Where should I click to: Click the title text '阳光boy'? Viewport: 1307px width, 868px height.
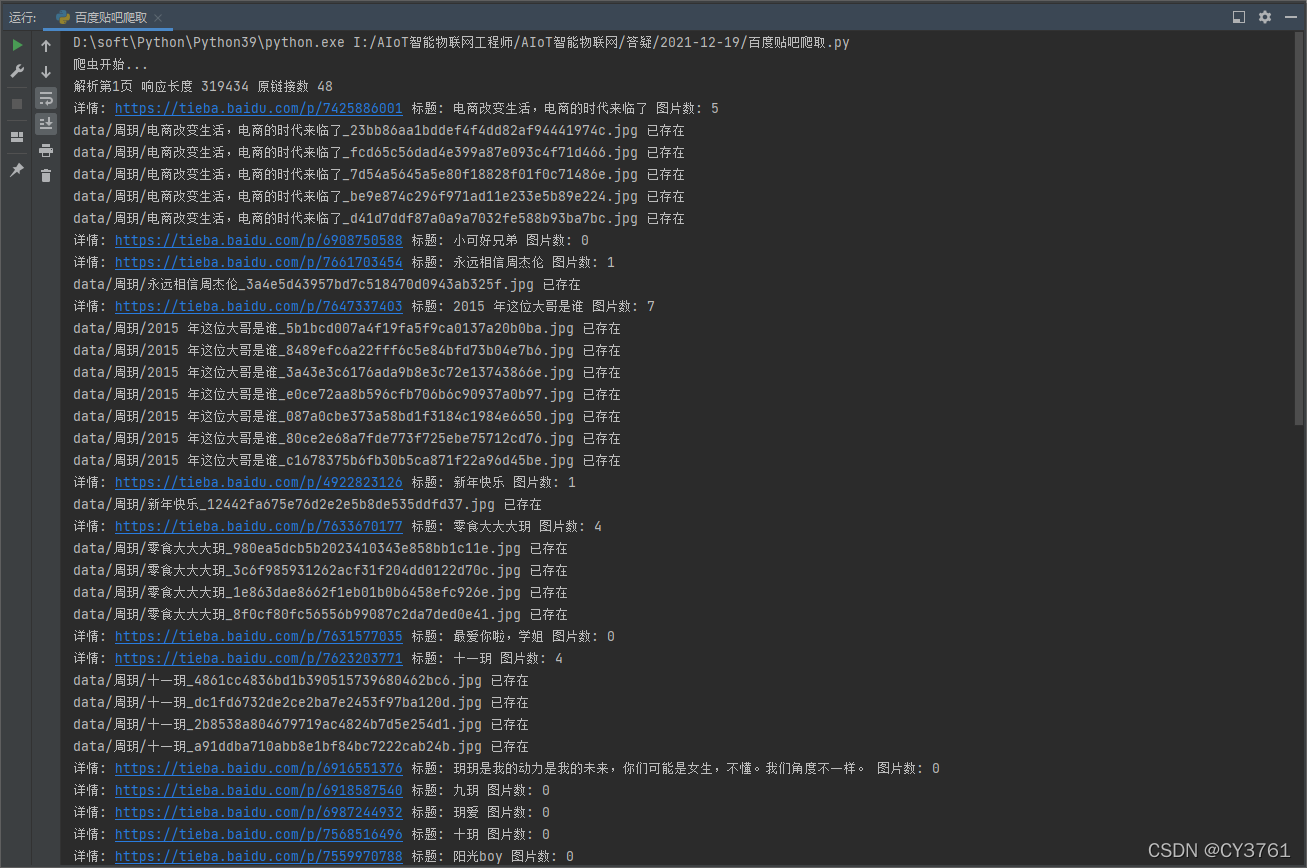(478, 856)
